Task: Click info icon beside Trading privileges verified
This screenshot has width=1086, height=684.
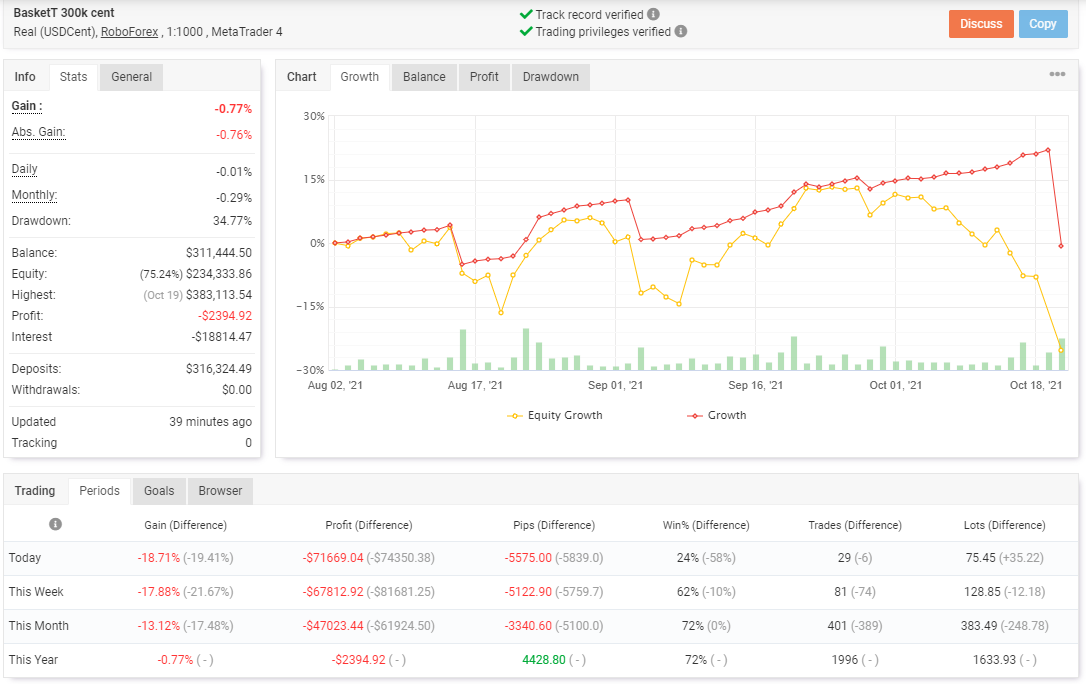Action: [x=681, y=31]
